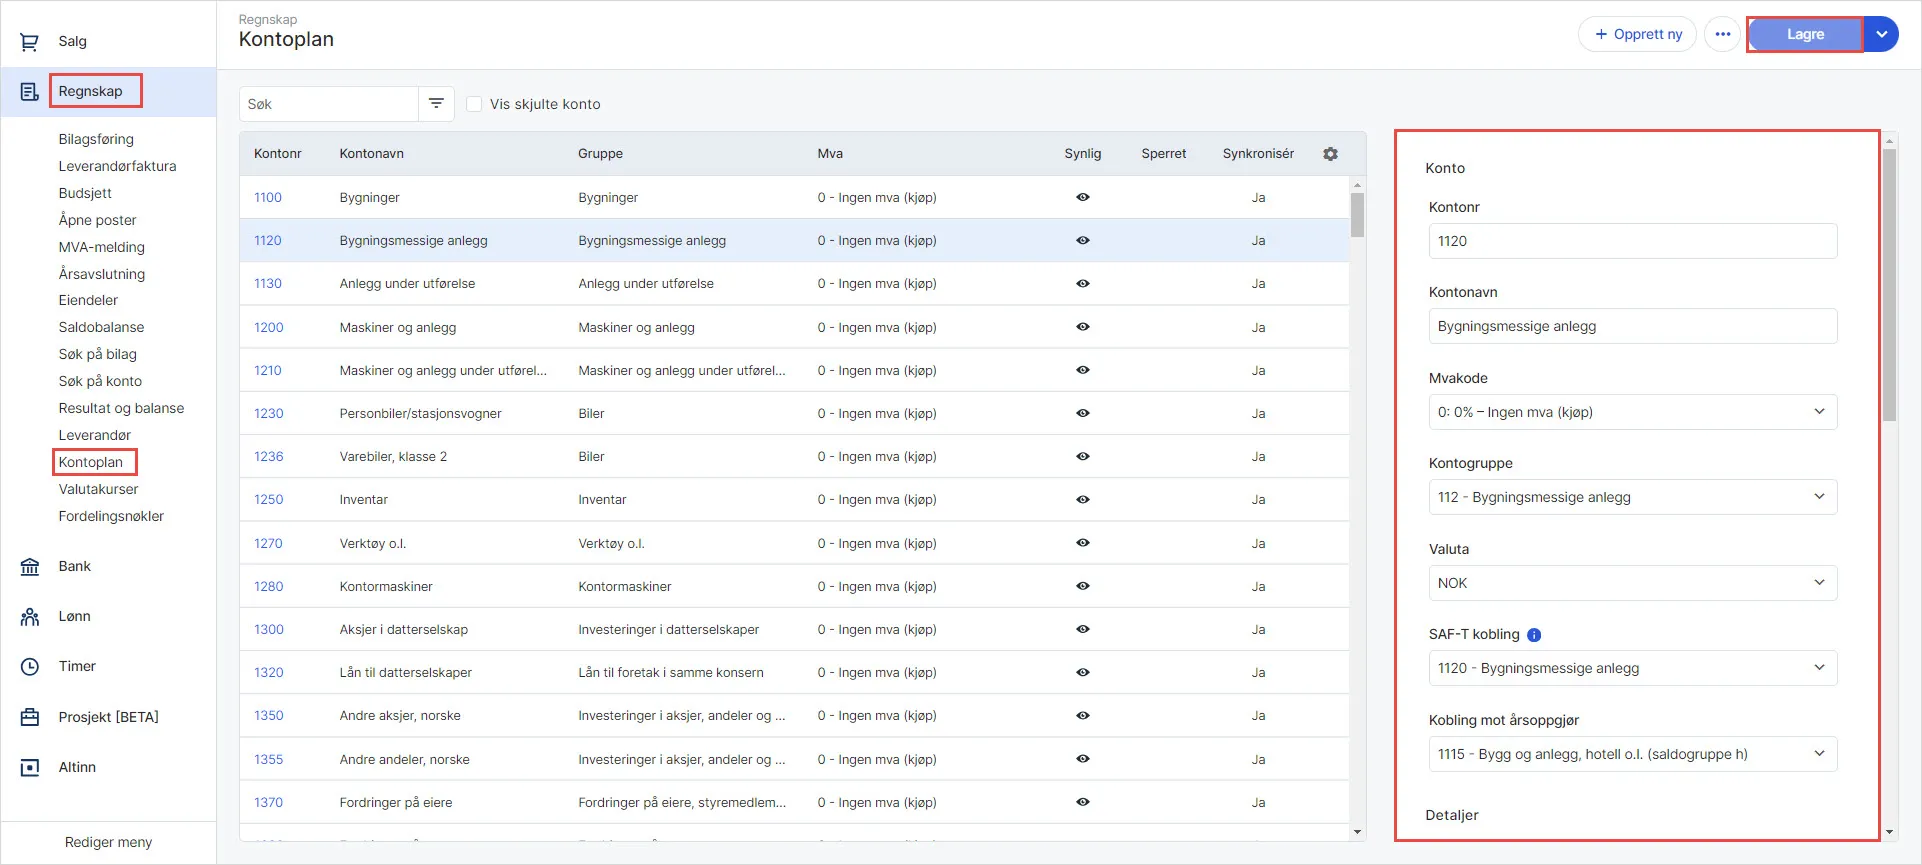Open account 1200 link
Viewport: 1922px width, 865px height.
click(x=268, y=328)
